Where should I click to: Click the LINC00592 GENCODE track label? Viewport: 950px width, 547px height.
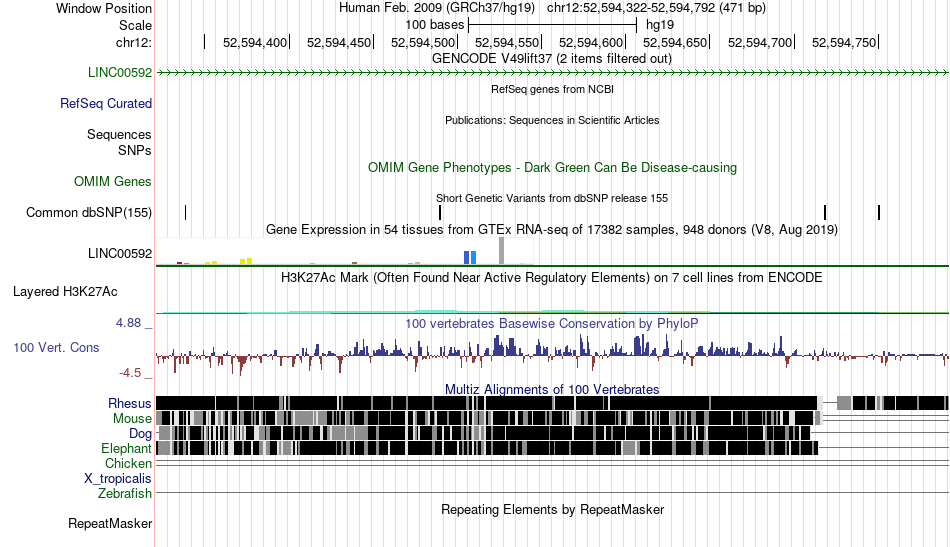pos(120,73)
